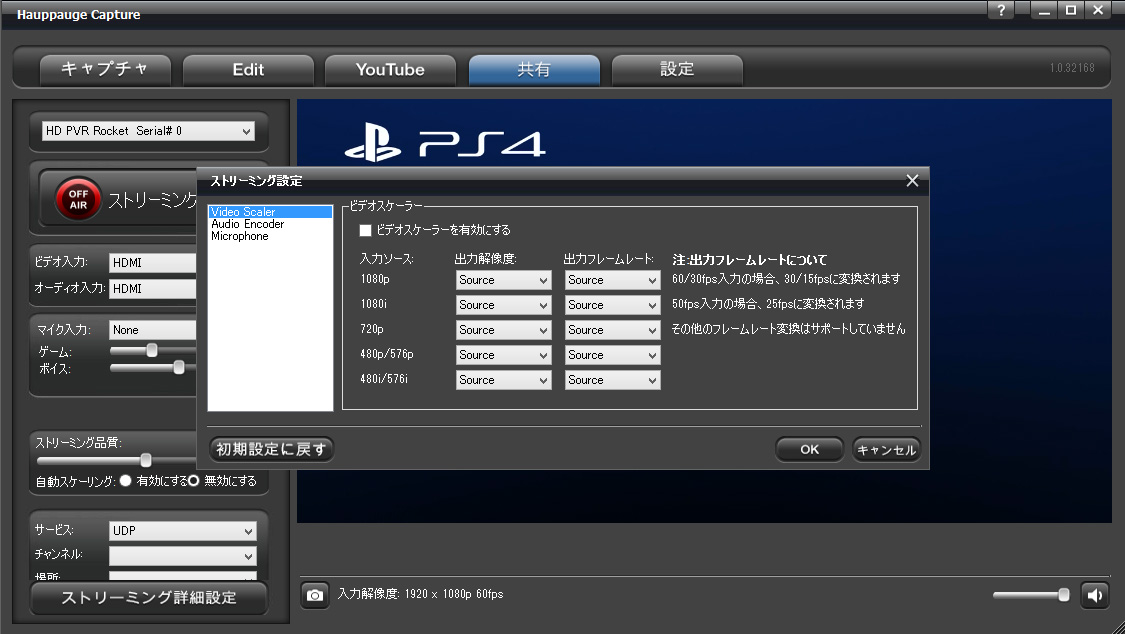Open help with the question mark icon
Image resolution: width=1125 pixels, height=634 pixels.
pos(1002,10)
